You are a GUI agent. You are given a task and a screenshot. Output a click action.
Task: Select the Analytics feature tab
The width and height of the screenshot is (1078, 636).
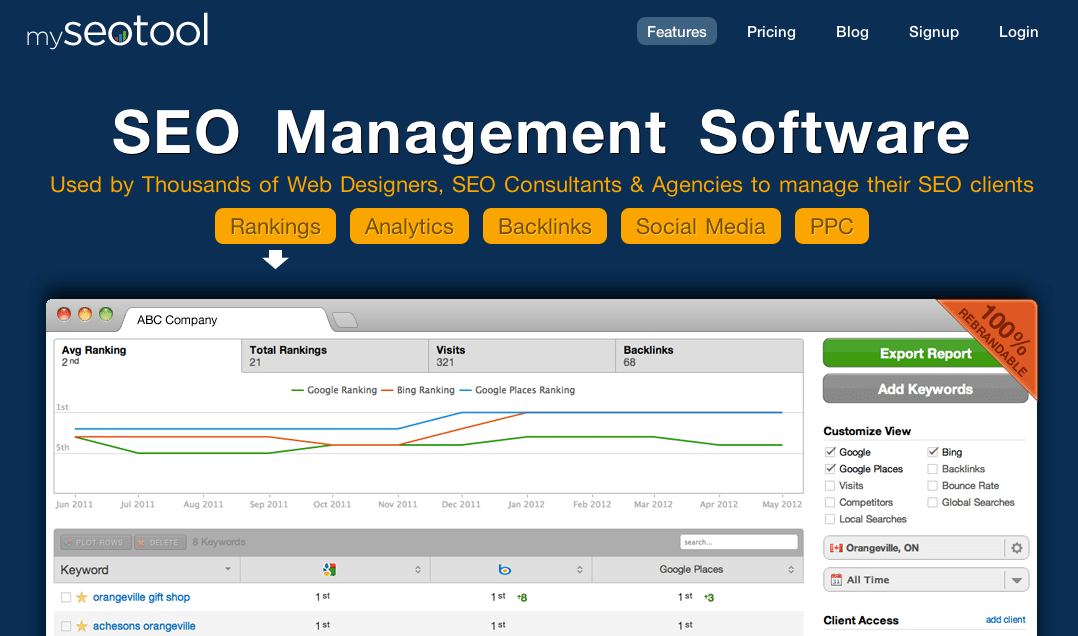[x=409, y=226]
